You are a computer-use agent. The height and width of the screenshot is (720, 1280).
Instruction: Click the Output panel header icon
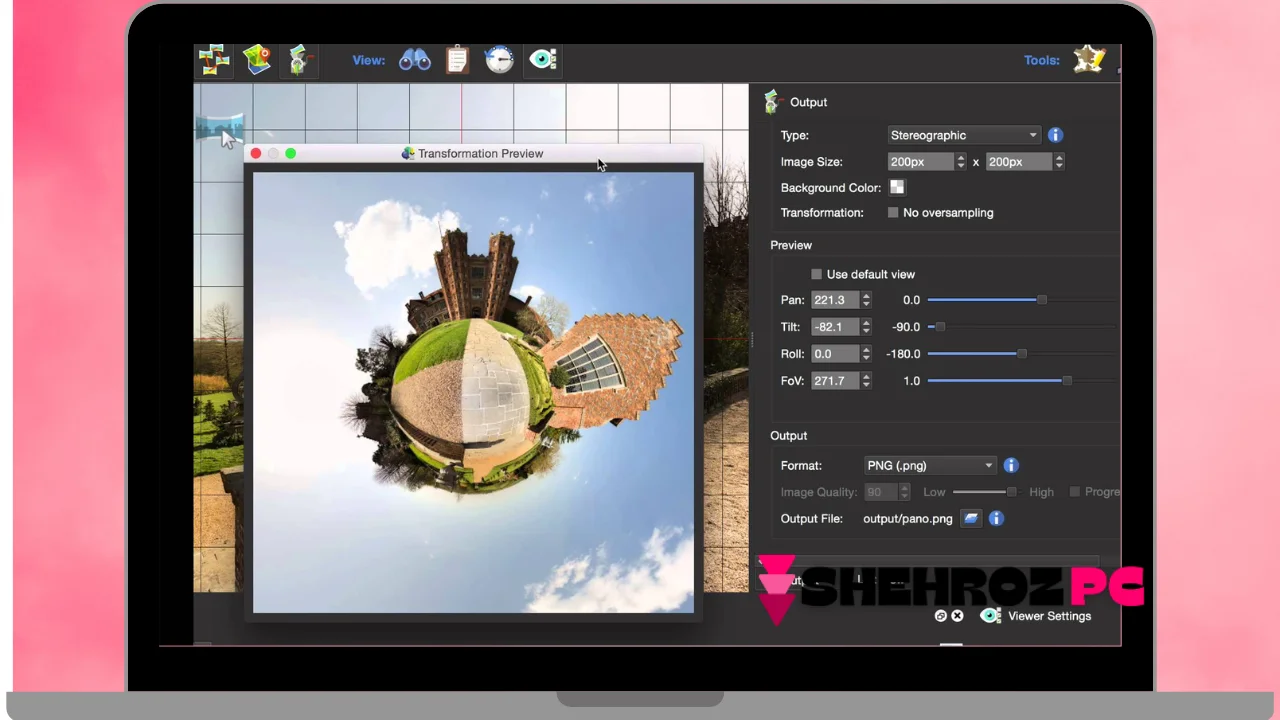(771, 102)
